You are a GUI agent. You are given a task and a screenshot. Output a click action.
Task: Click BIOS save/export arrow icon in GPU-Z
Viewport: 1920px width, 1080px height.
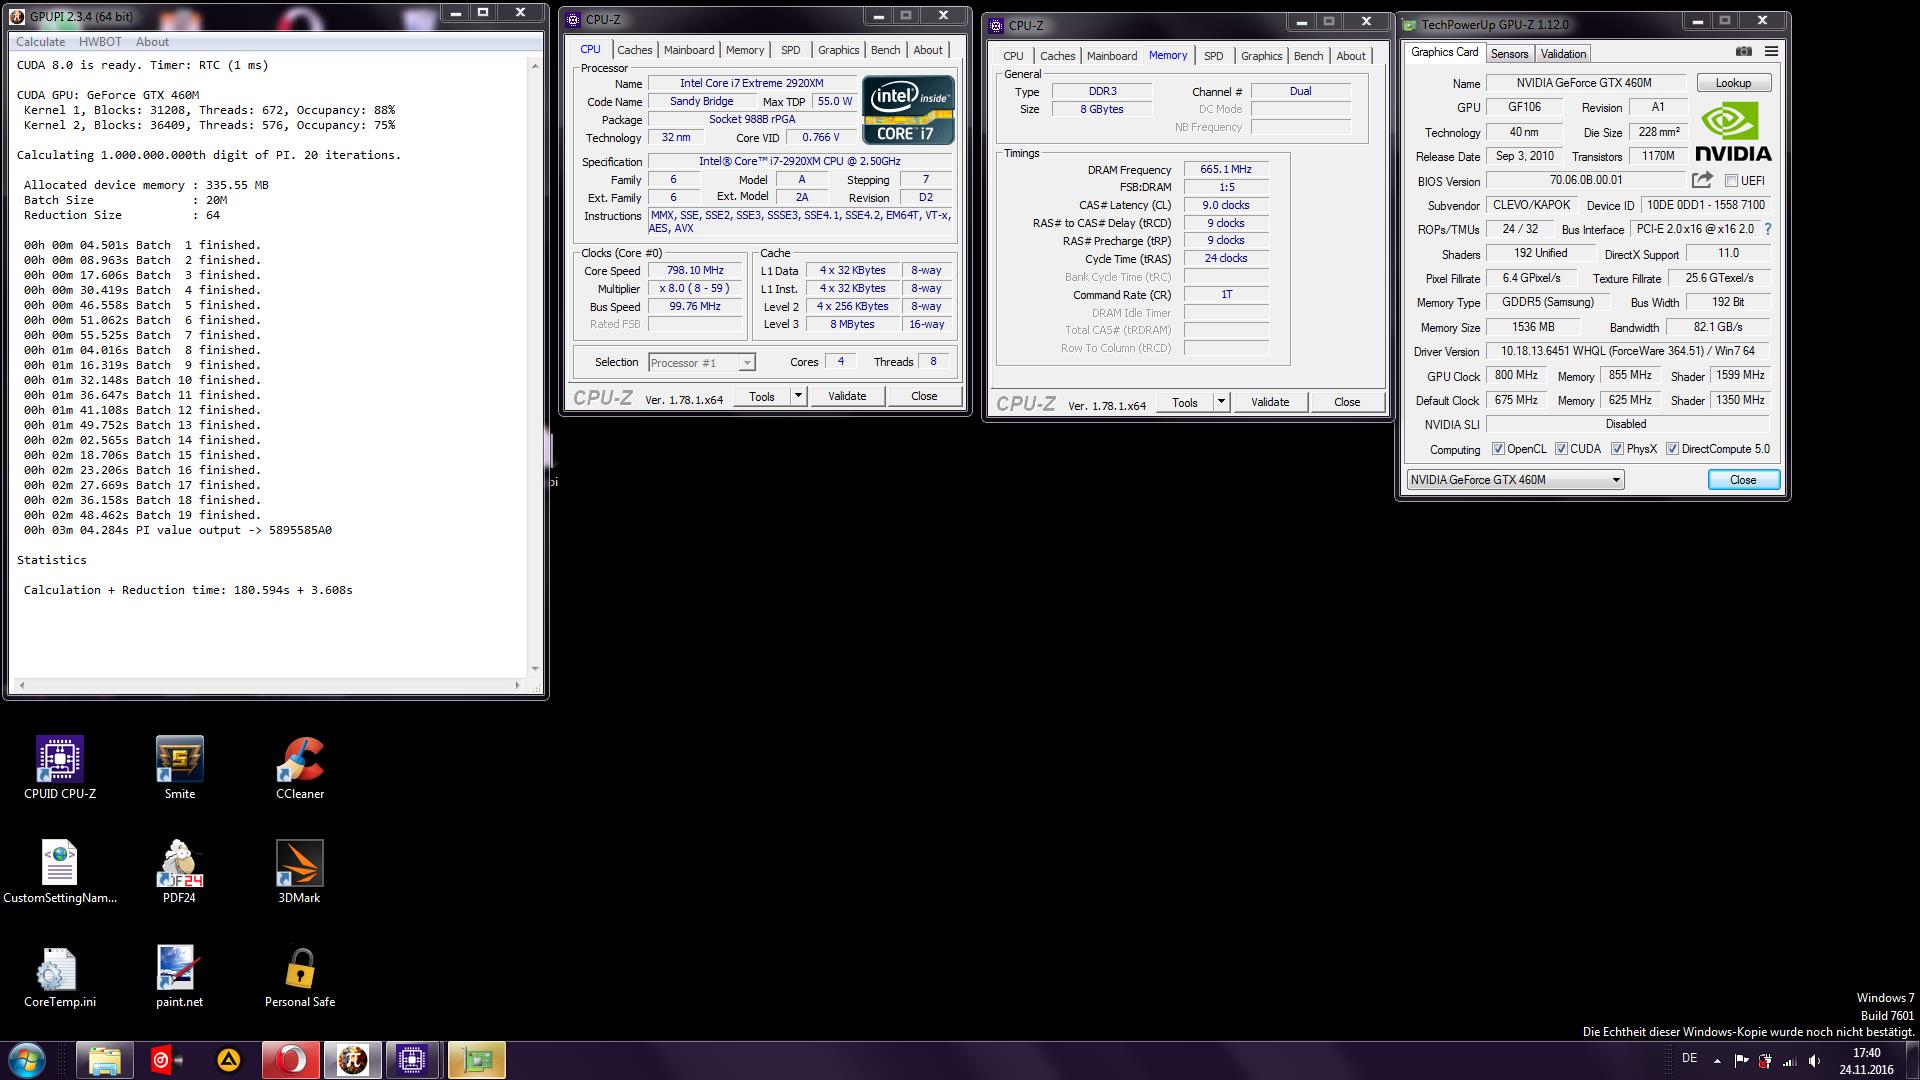(1701, 180)
